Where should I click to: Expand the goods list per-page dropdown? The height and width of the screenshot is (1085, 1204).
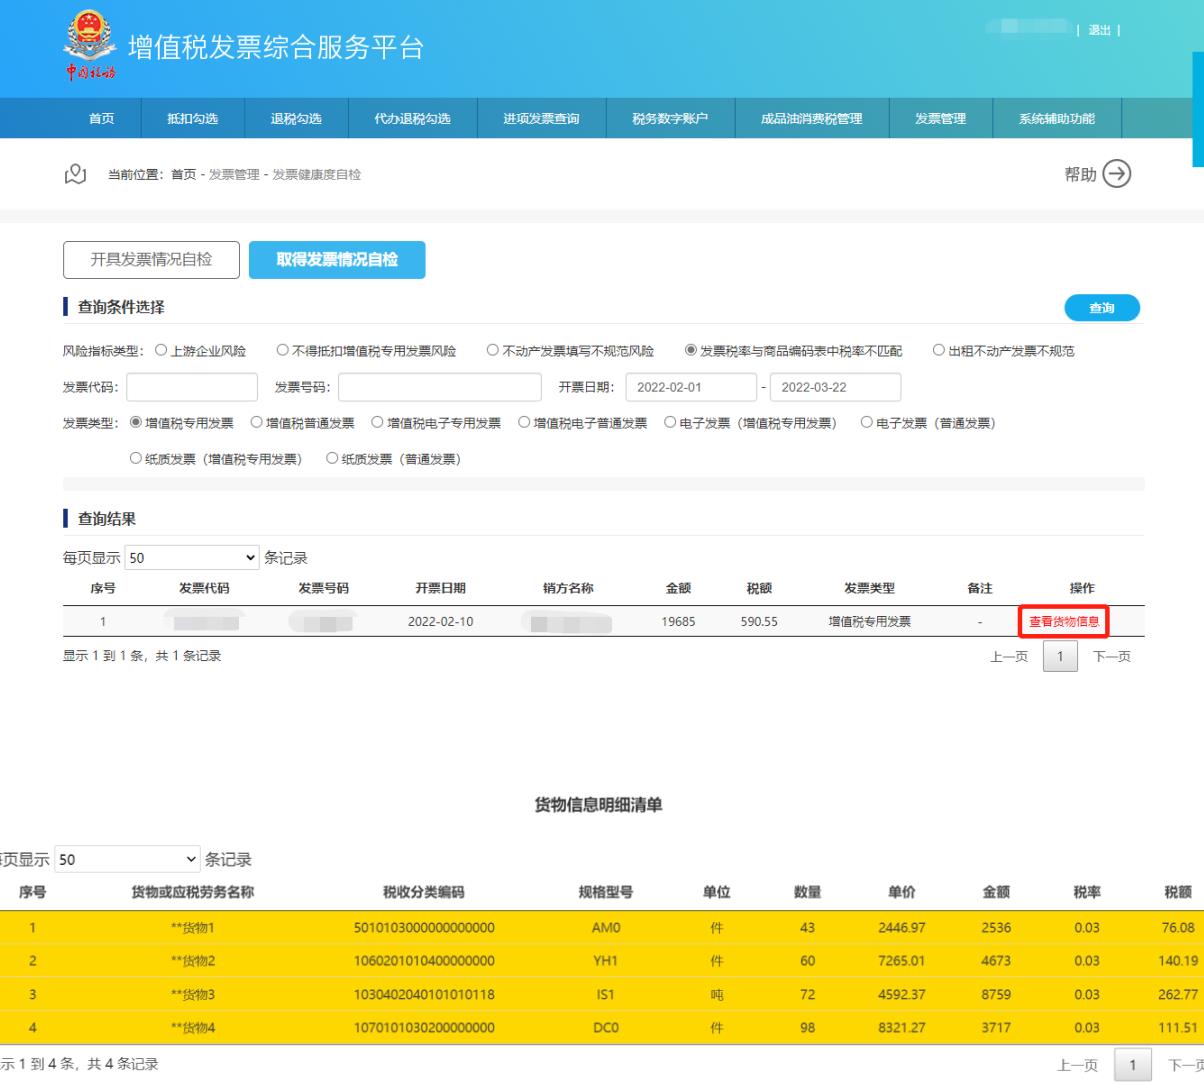coord(127,859)
